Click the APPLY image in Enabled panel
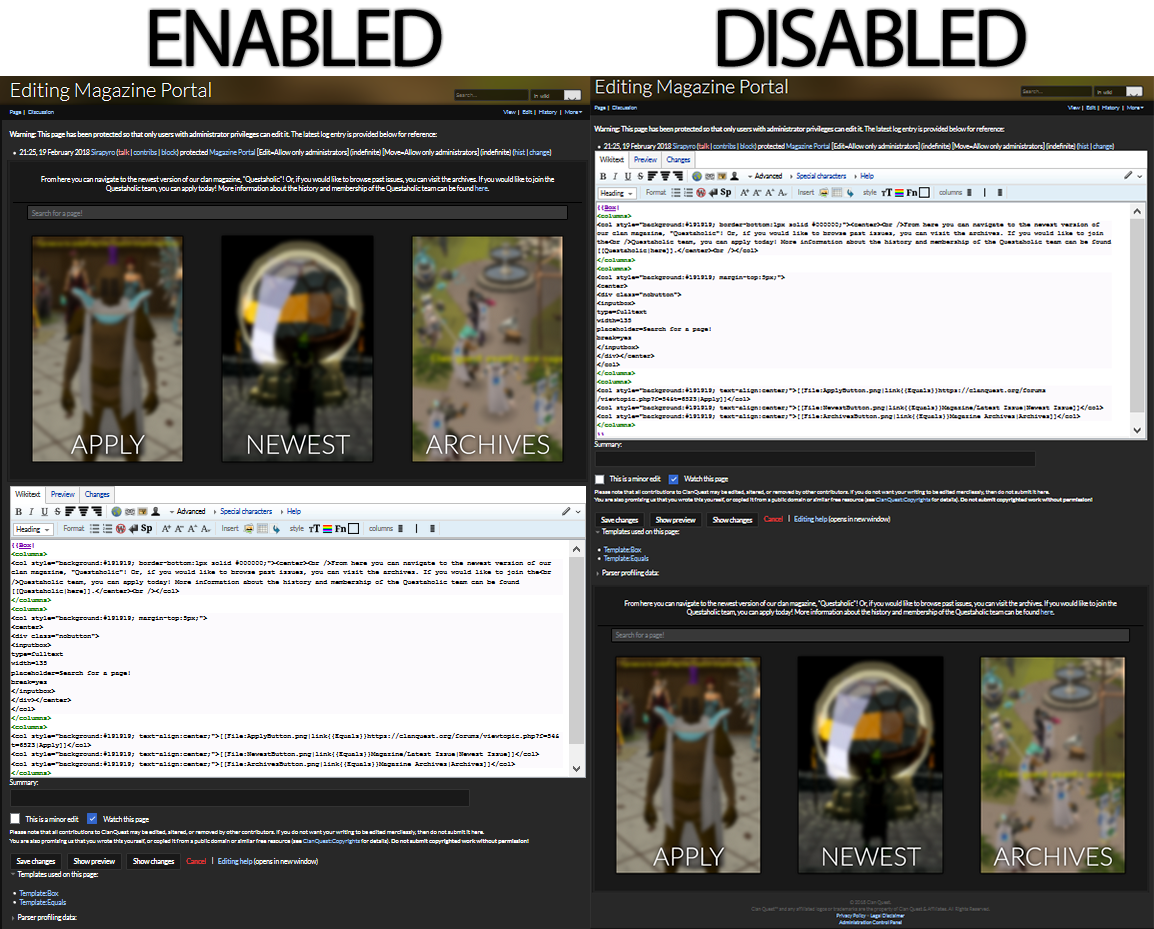1154x929 pixels. [107, 349]
